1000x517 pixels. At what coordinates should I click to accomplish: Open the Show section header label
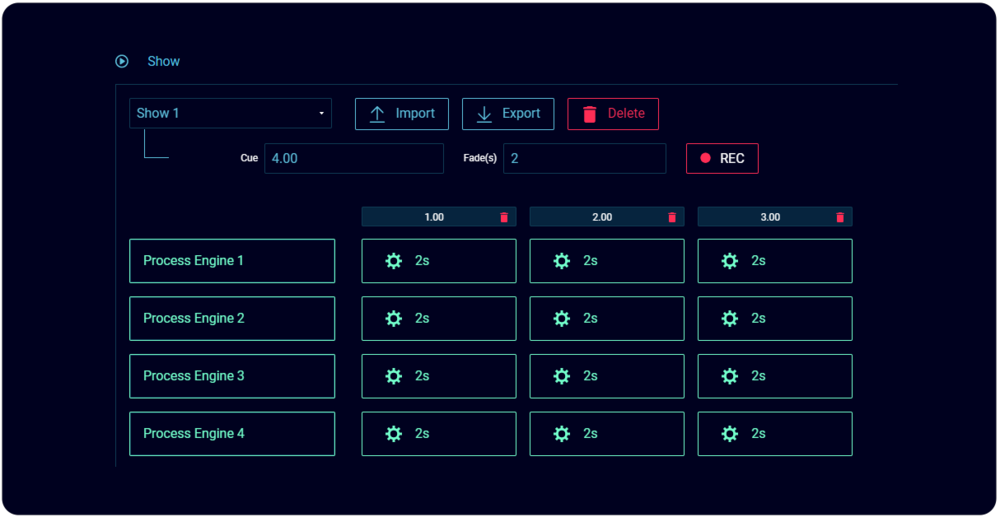click(x=164, y=61)
